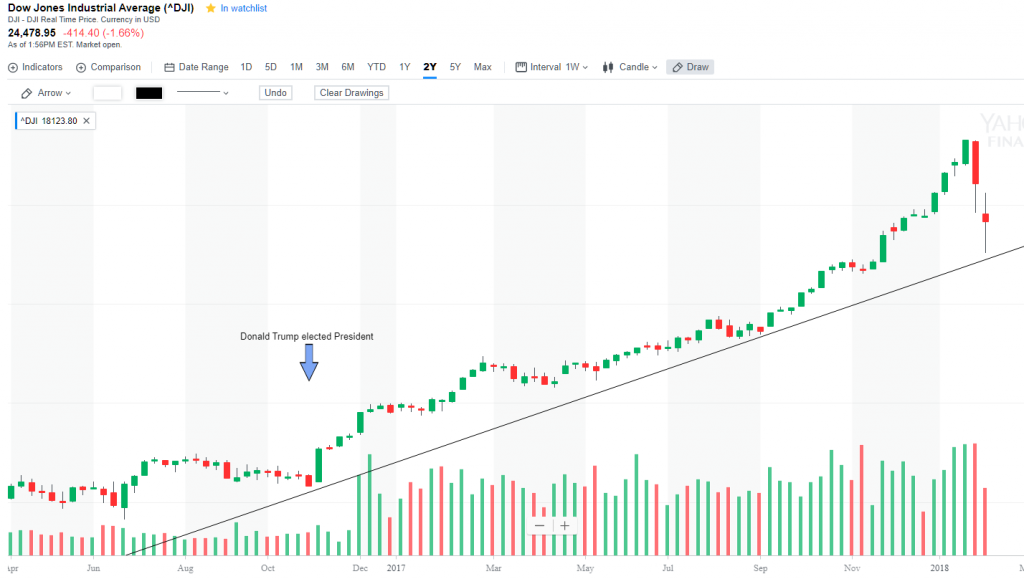Image resolution: width=1024 pixels, height=579 pixels.
Task: Toggle the Draw mode button
Action: click(690, 67)
